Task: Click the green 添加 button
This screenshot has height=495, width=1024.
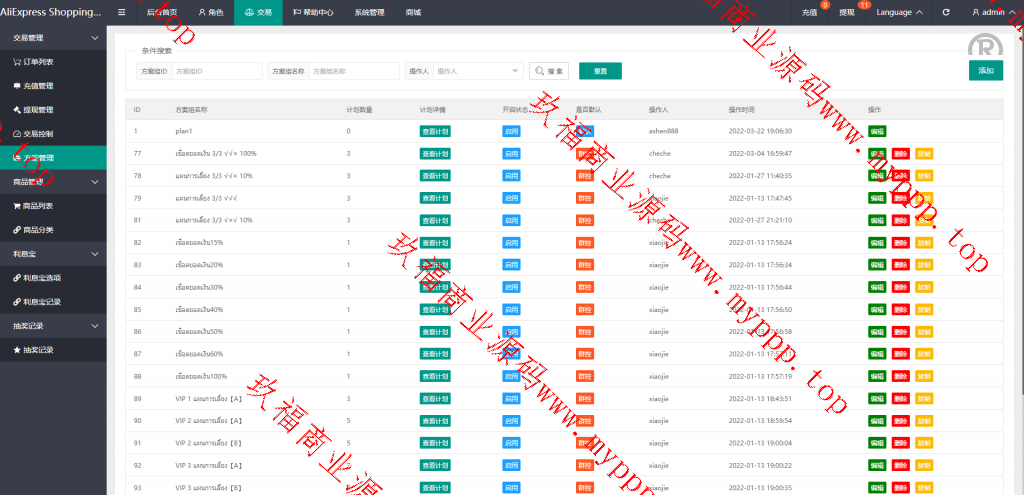Action: click(985, 70)
